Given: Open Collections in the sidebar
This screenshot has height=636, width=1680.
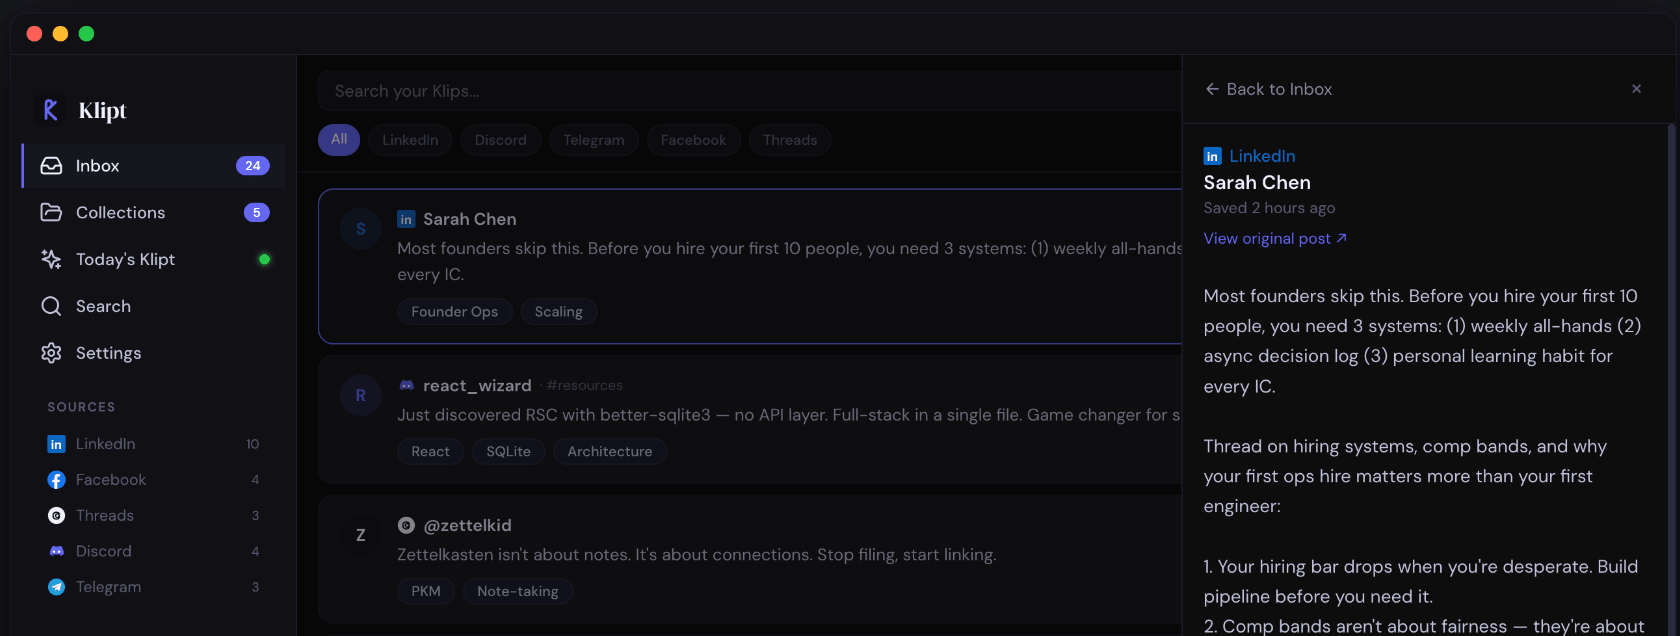Looking at the screenshot, I should [154, 213].
